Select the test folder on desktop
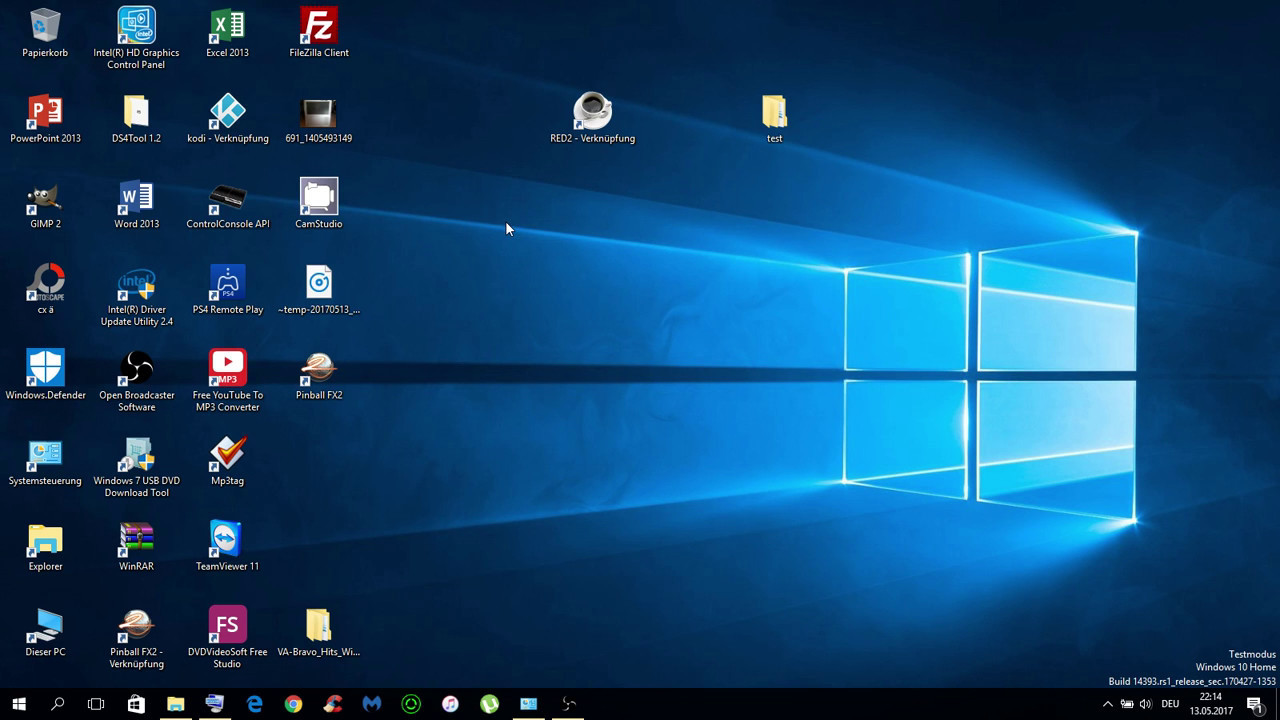This screenshot has height=720, width=1280. click(774, 111)
